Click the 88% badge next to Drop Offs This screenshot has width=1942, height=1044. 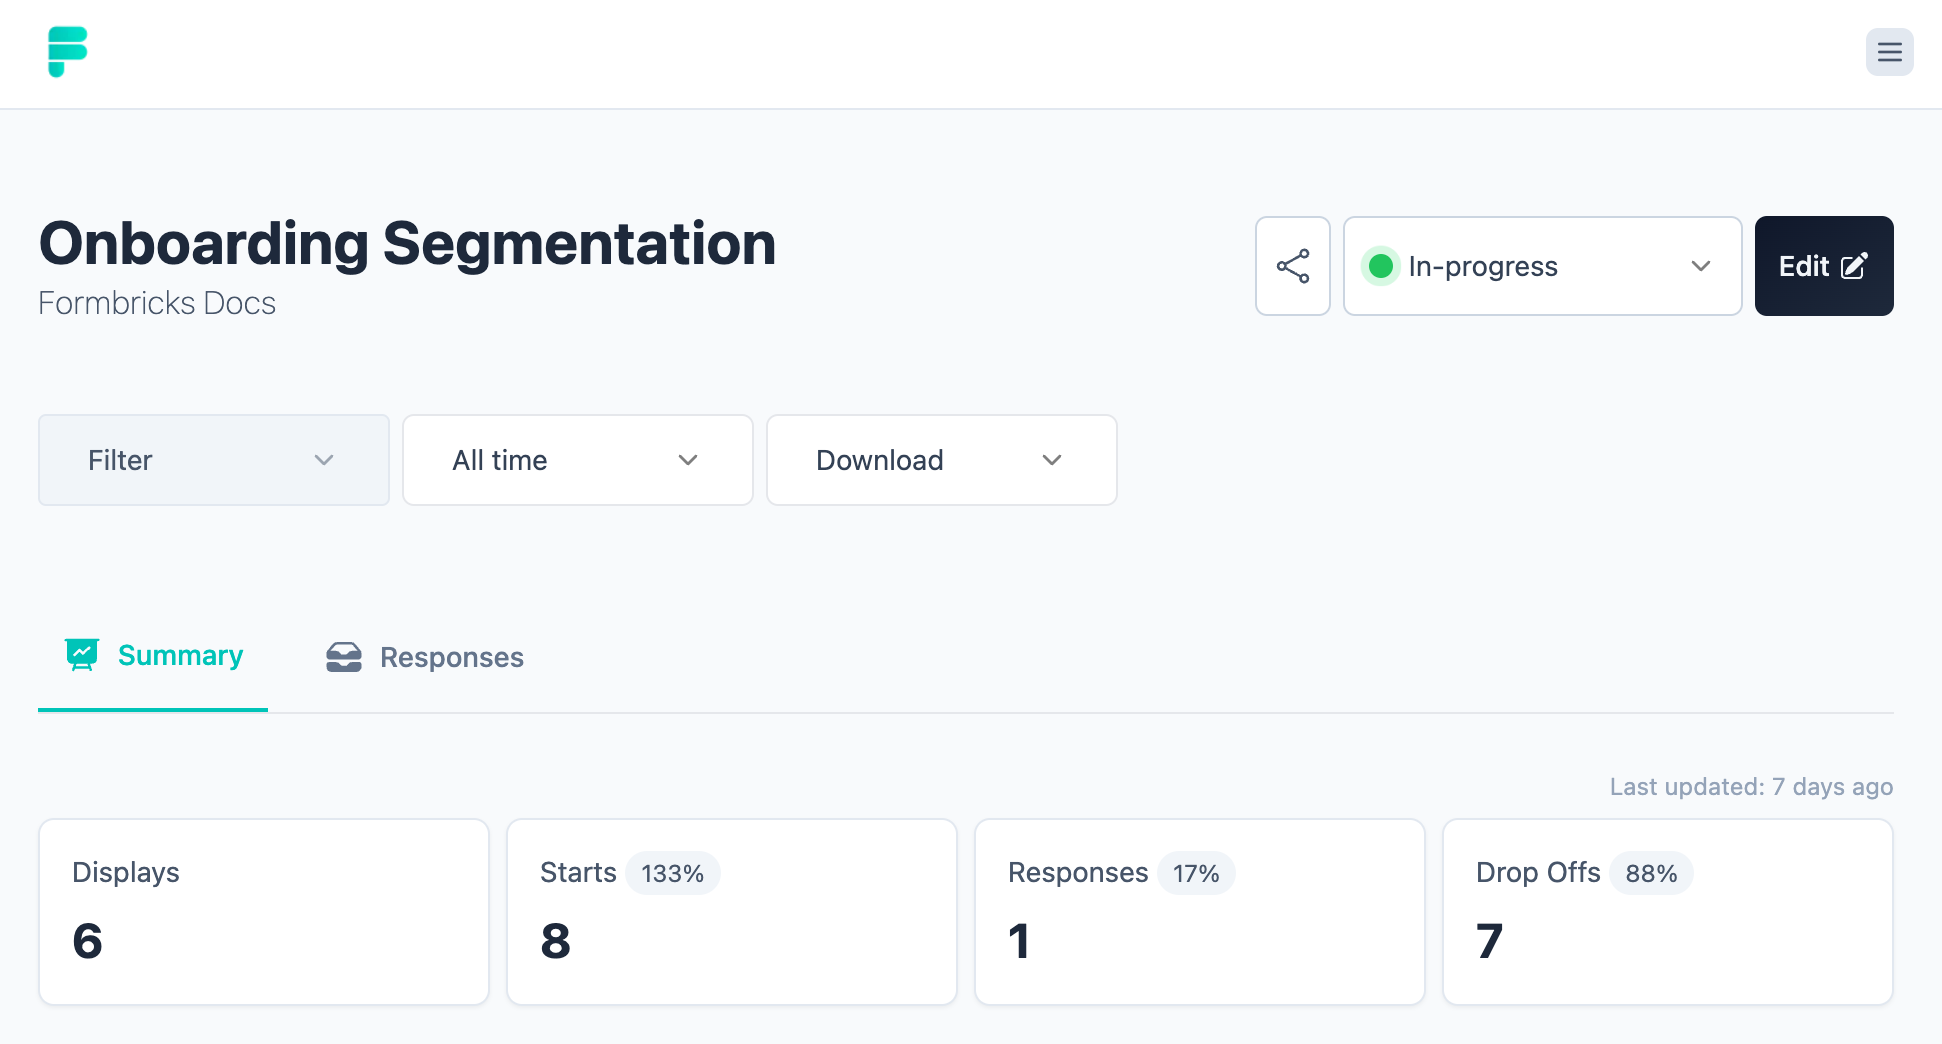tap(1651, 873)
